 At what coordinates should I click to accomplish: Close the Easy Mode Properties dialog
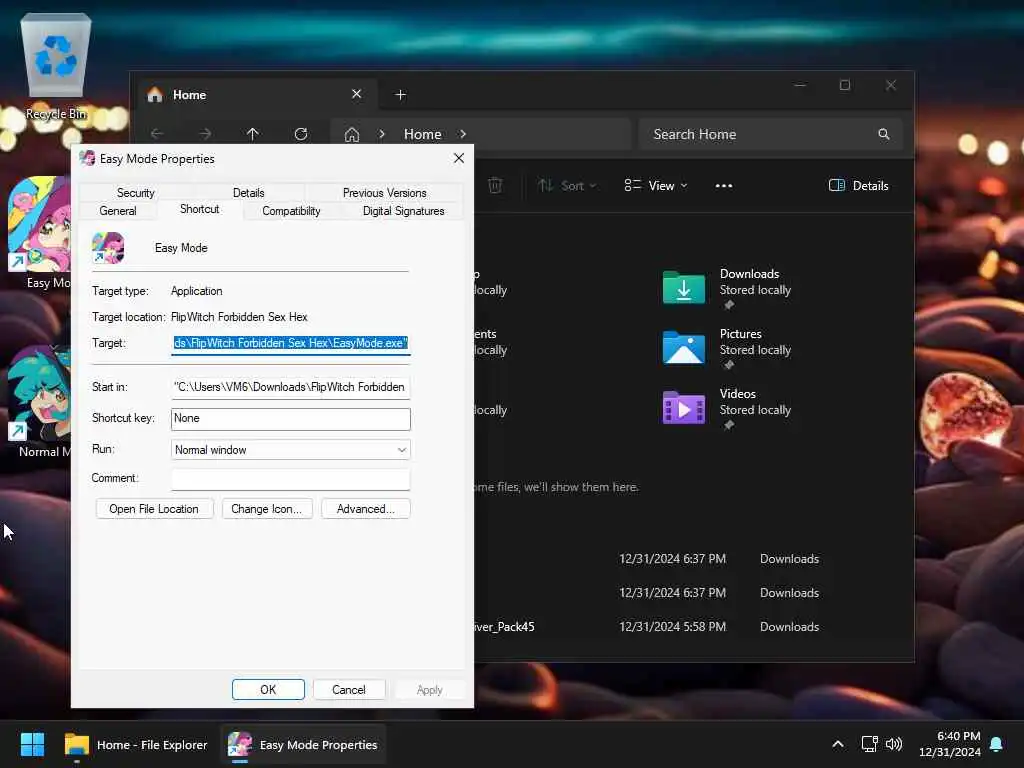coord(459,158)
